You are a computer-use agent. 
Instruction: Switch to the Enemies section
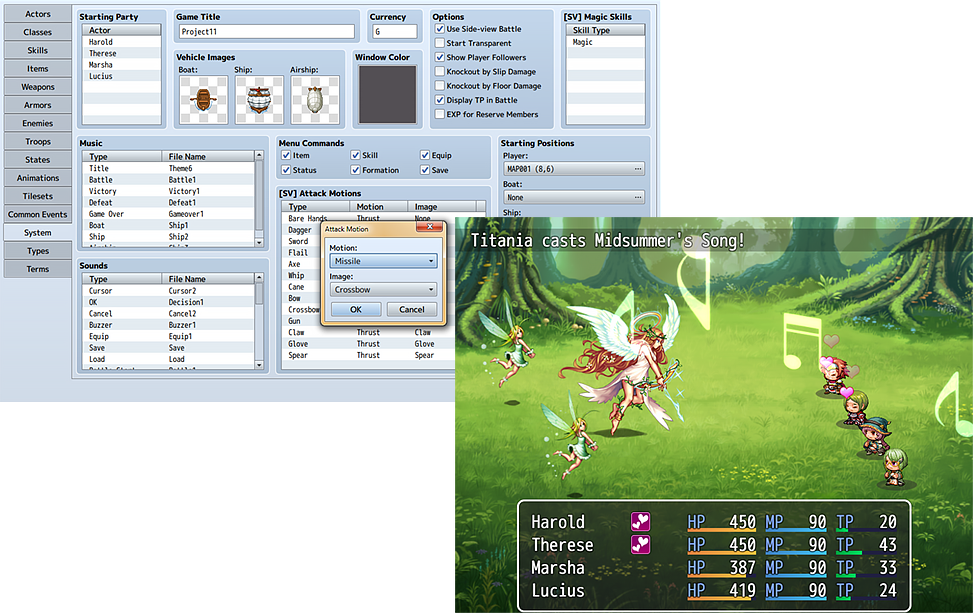37,123
